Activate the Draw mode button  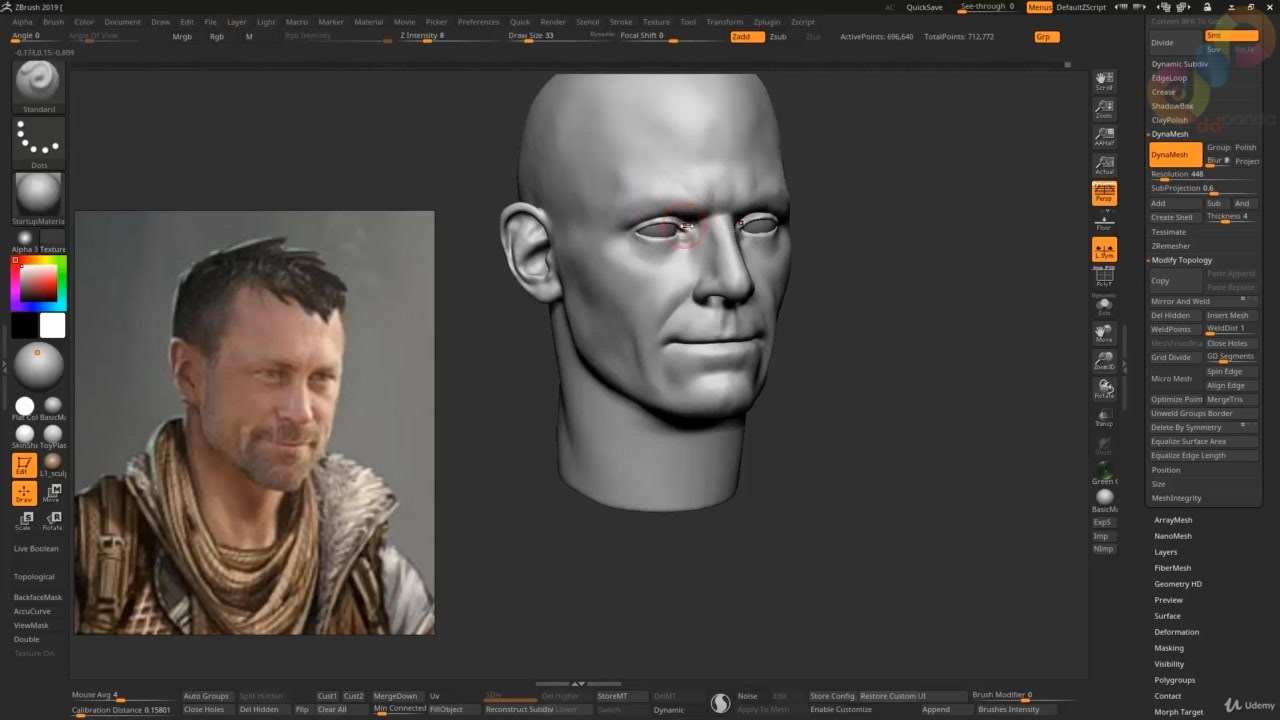click(x=25, y=493)
